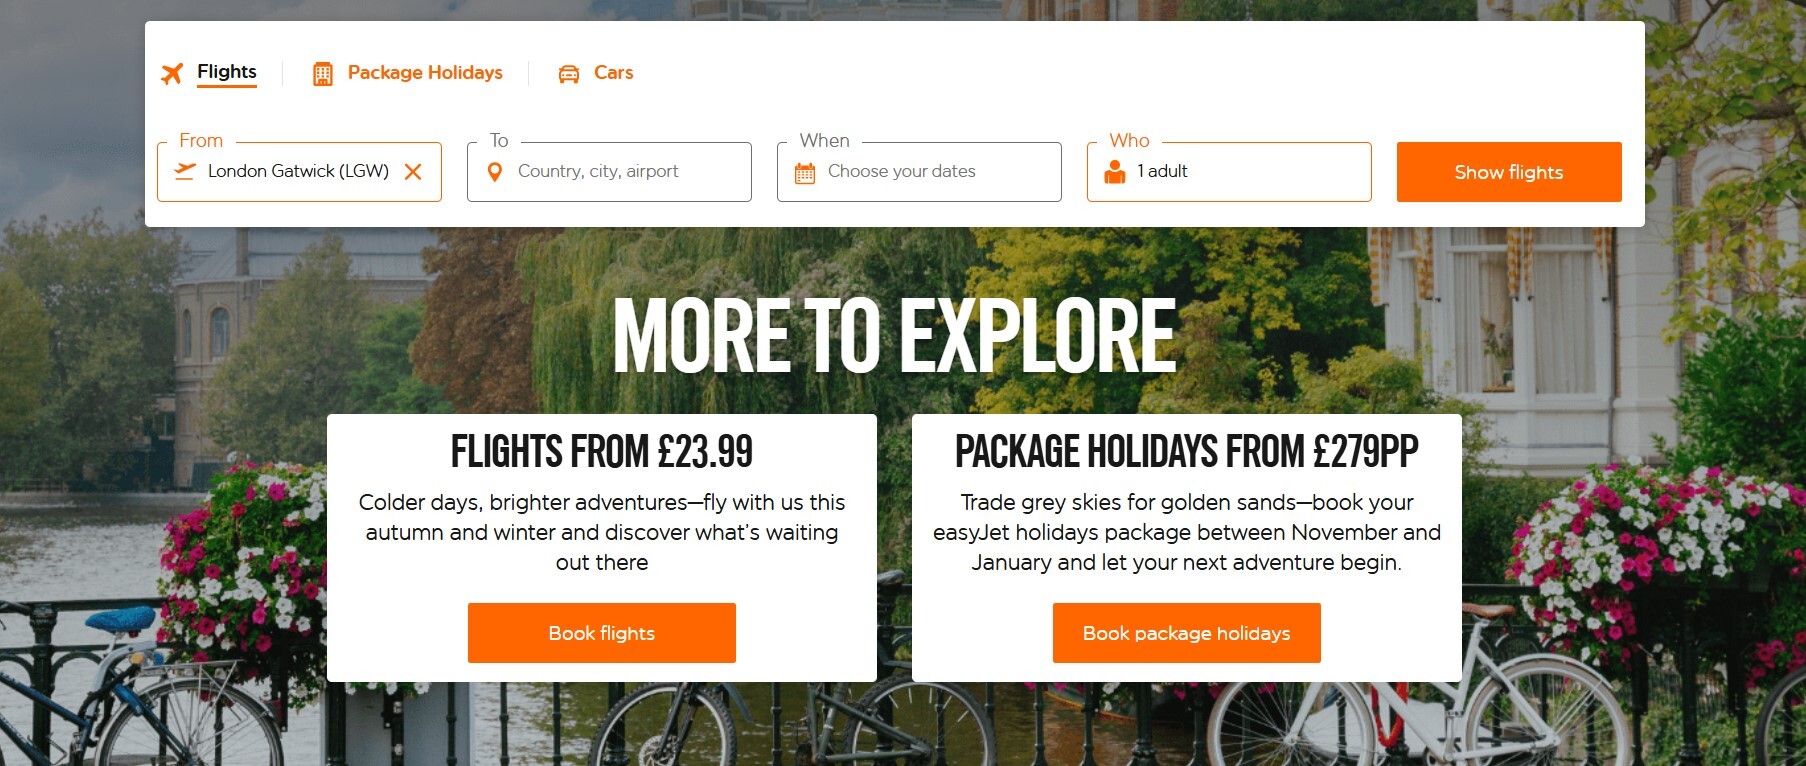
Task: Click the London Gatwick (LGW) departure text
Action: click(x=298, y=171)
